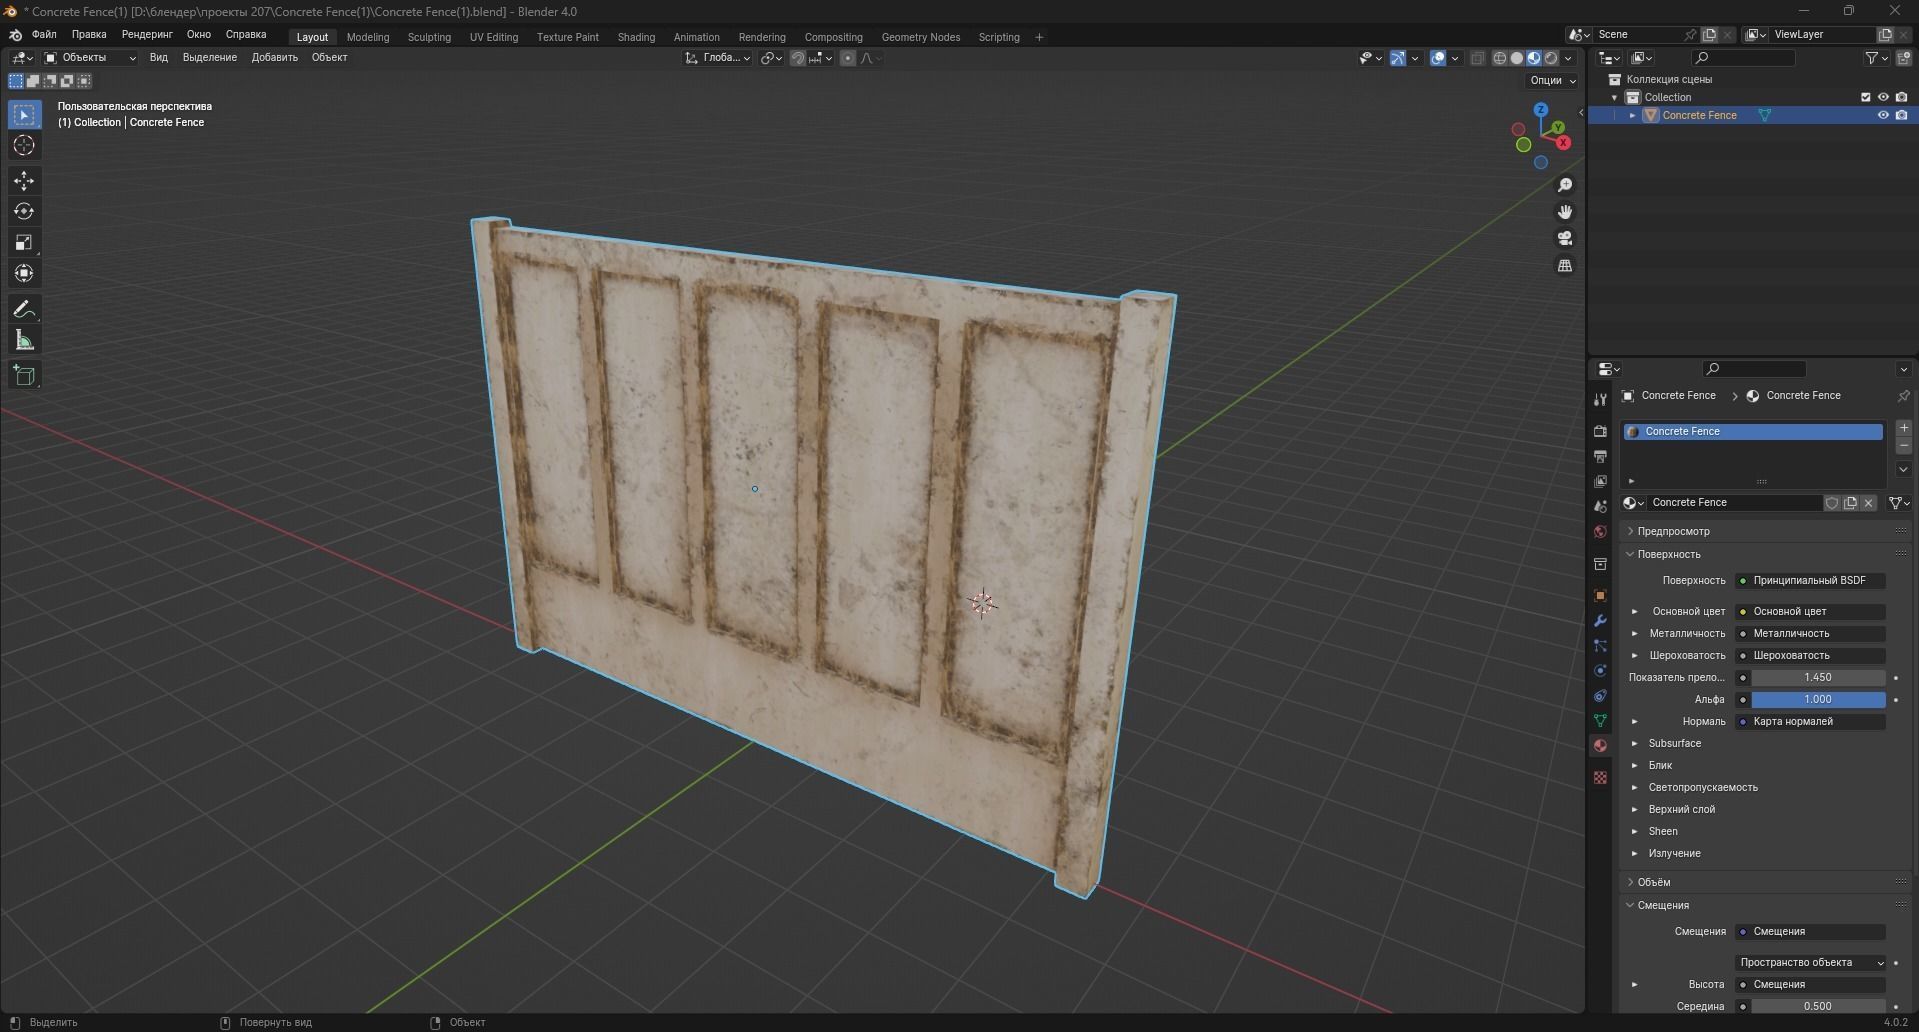
Task: Add a new material slot with plus
Action: pyautogui.click(x=1903, y=428)
